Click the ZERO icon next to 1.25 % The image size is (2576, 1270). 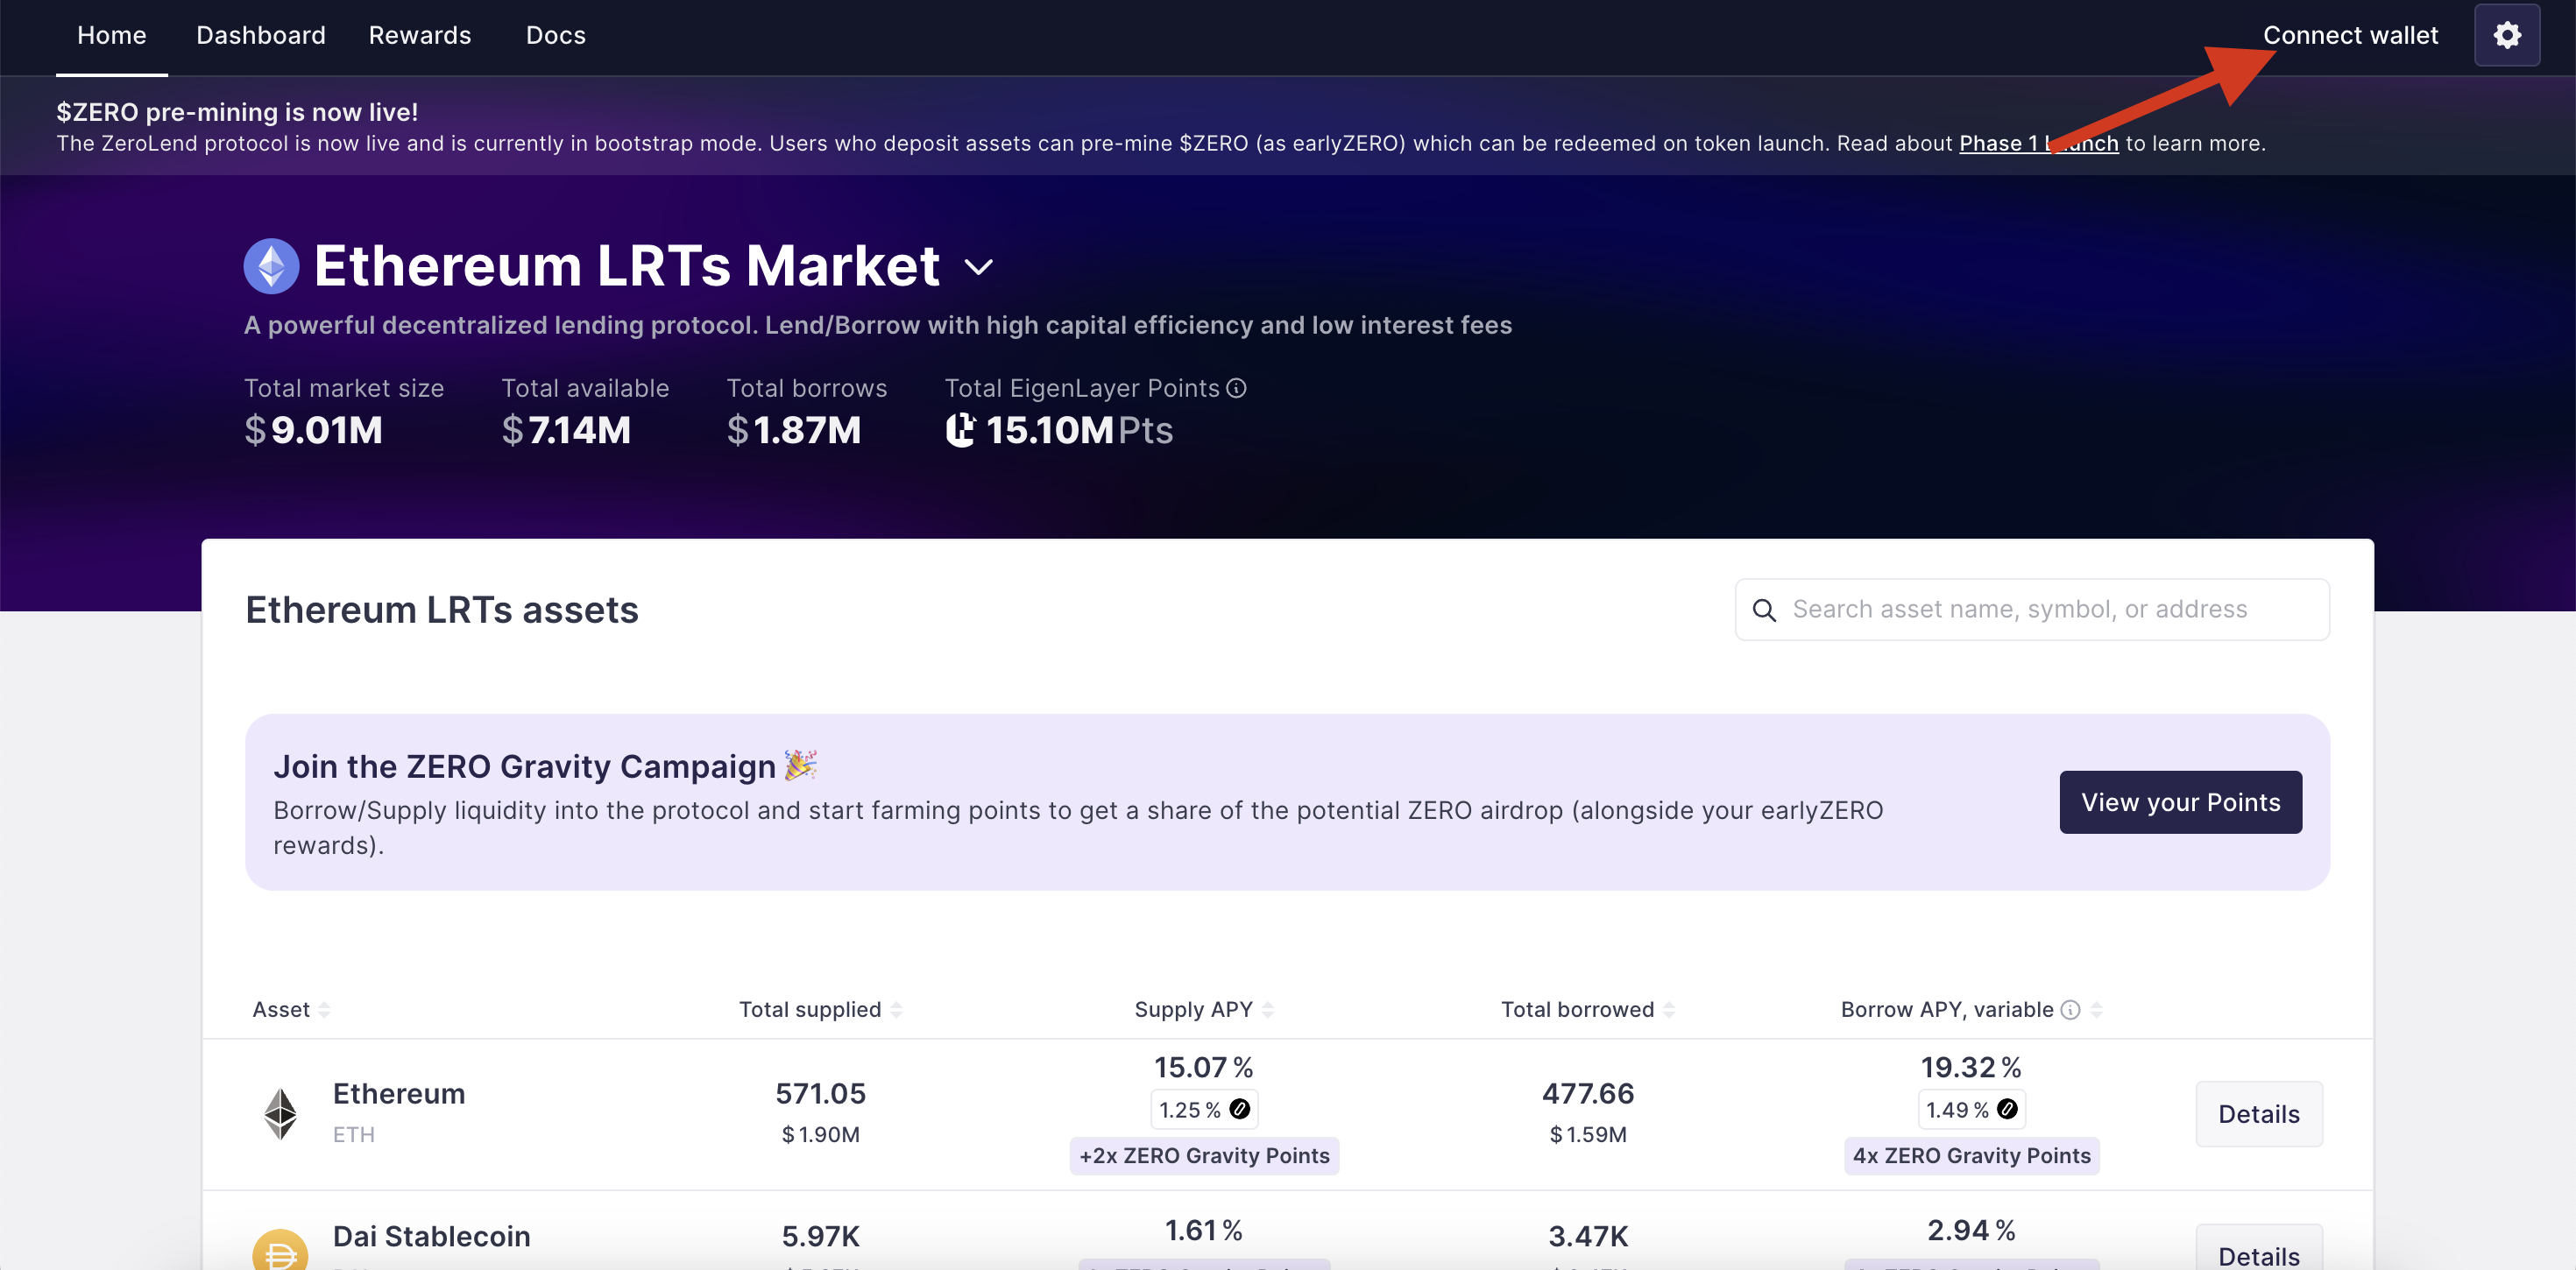(x=1239, y=1109)
